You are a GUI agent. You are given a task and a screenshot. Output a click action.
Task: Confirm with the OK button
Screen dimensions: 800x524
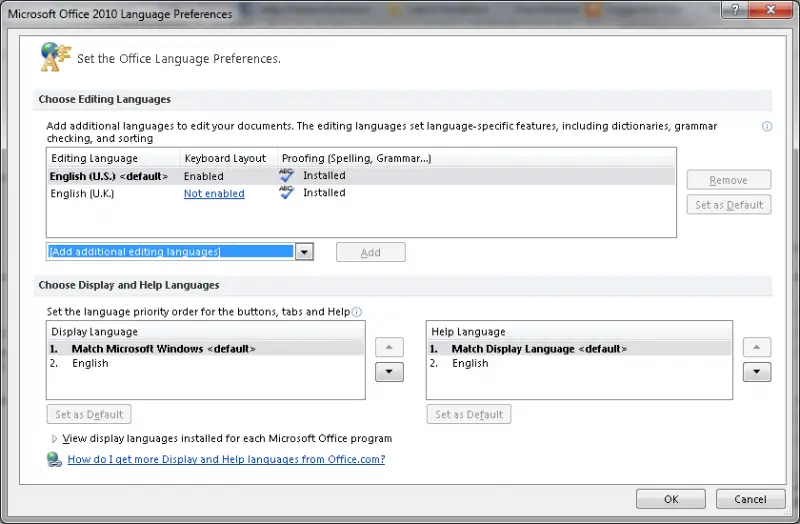pos(671,499)
